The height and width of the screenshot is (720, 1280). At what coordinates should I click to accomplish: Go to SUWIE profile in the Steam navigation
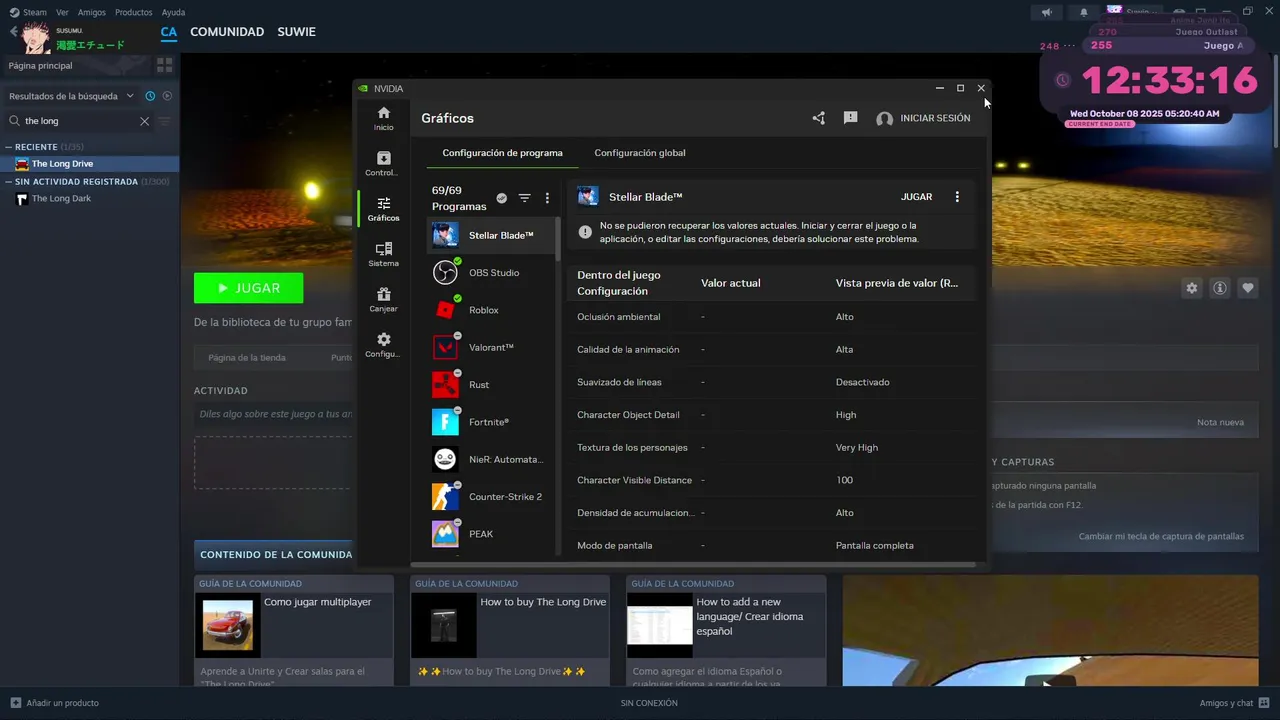pyautogui.click(x=296, y=32)
